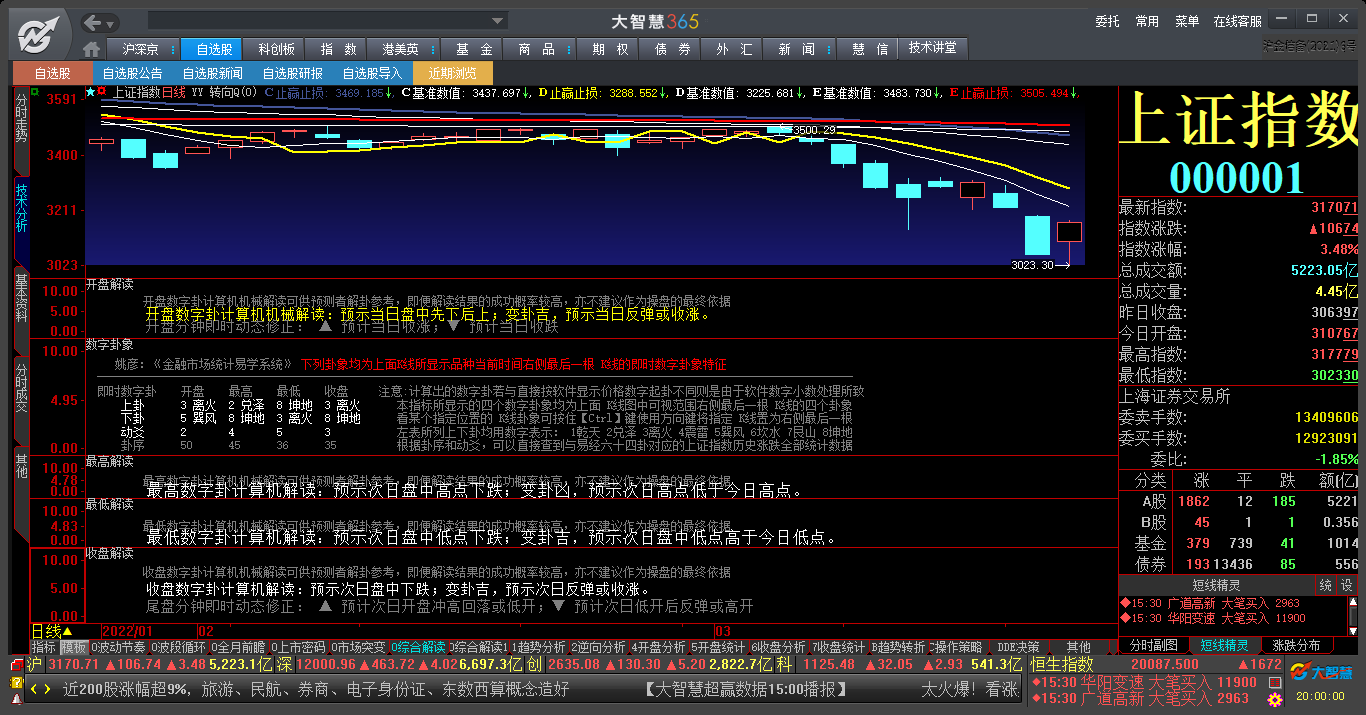Click 自选股导入 import button
The image size is (1366, 715).
[x=372, y=73]
